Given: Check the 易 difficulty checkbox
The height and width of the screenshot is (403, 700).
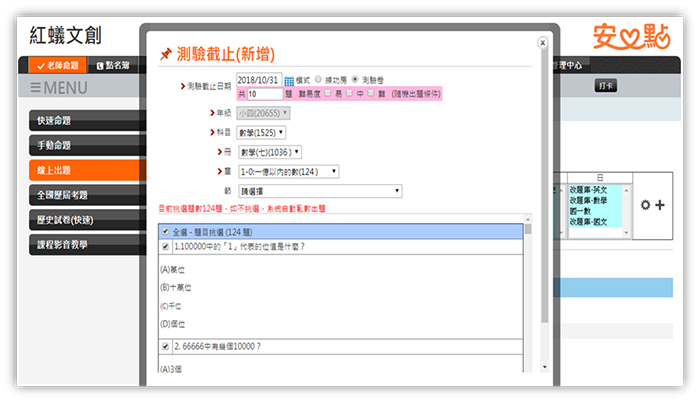Looking at the screenshot, I should click(x=327, y=93).
